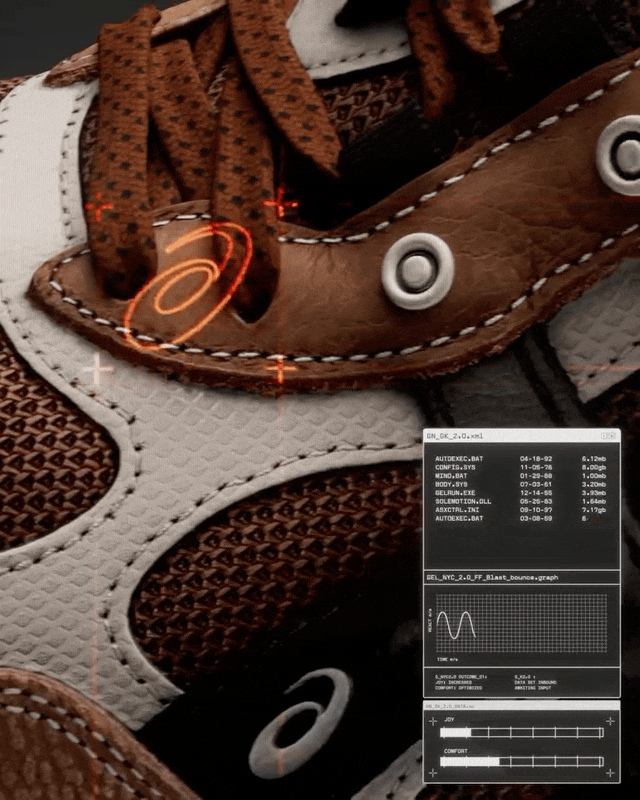Click the 6.12mb file size
Screen dimensions: 640x800
pos(594,459)
